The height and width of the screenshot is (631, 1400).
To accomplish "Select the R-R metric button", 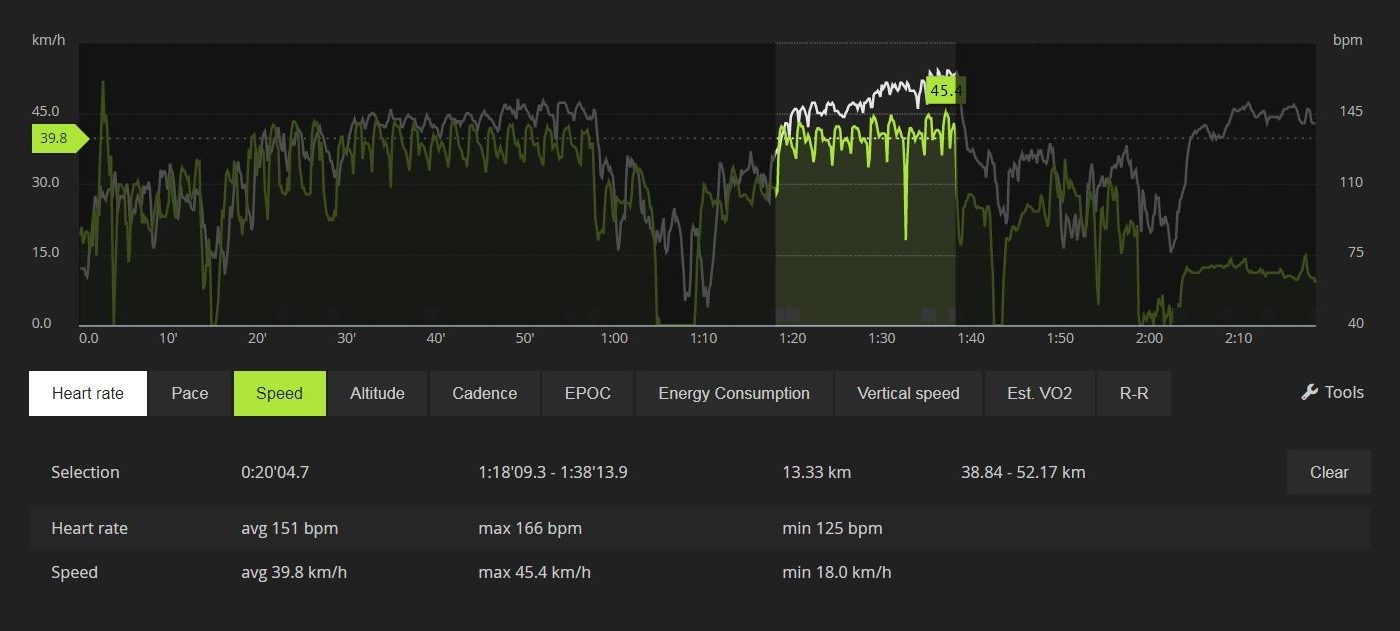I will tap(1133, 393).
